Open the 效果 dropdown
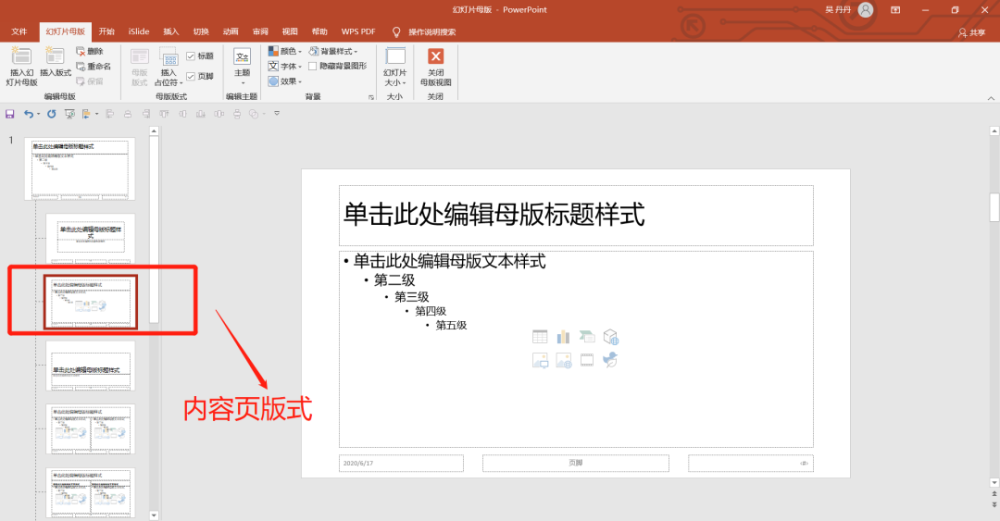This screenshot has width=1000, height=521. pyautogui.click(x=284, y=82)
